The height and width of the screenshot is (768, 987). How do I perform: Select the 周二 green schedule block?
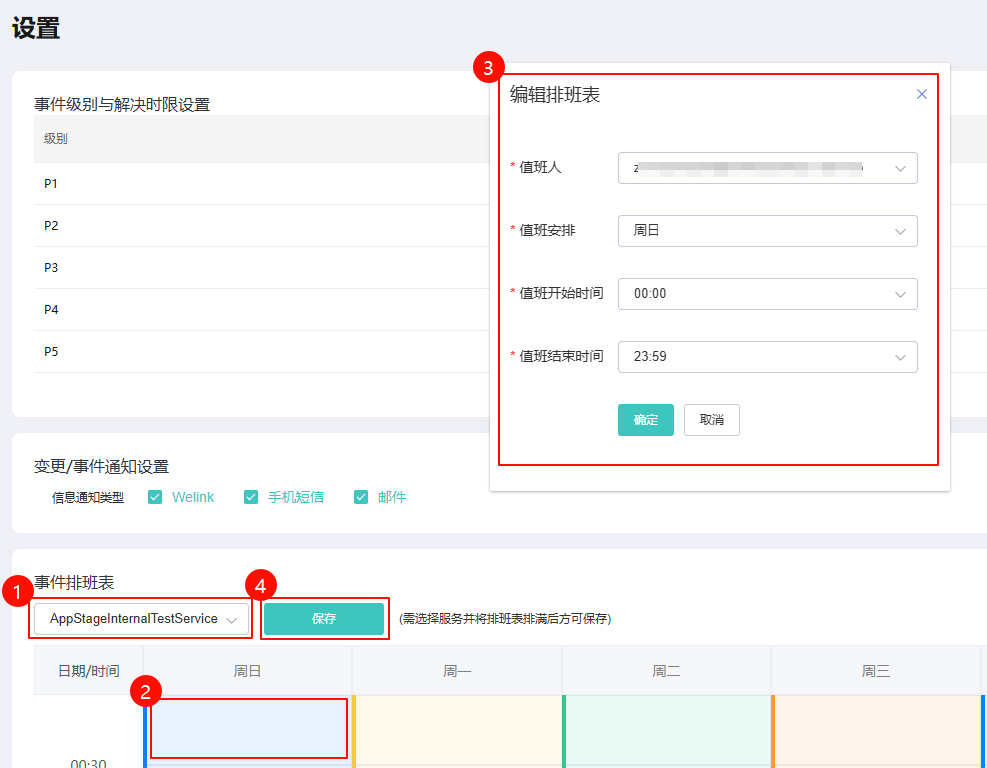tap(666, 729)
